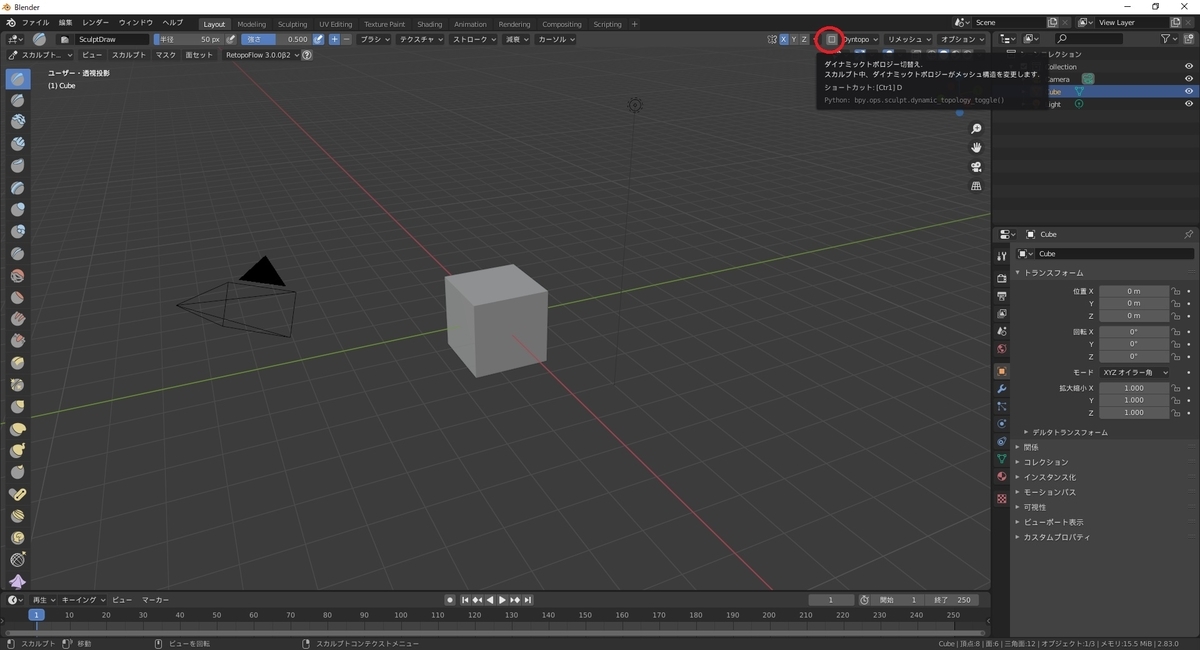Open the オプション dropdown
The width and height of the screenshot is (1200, 650).
tap(962, 39)
